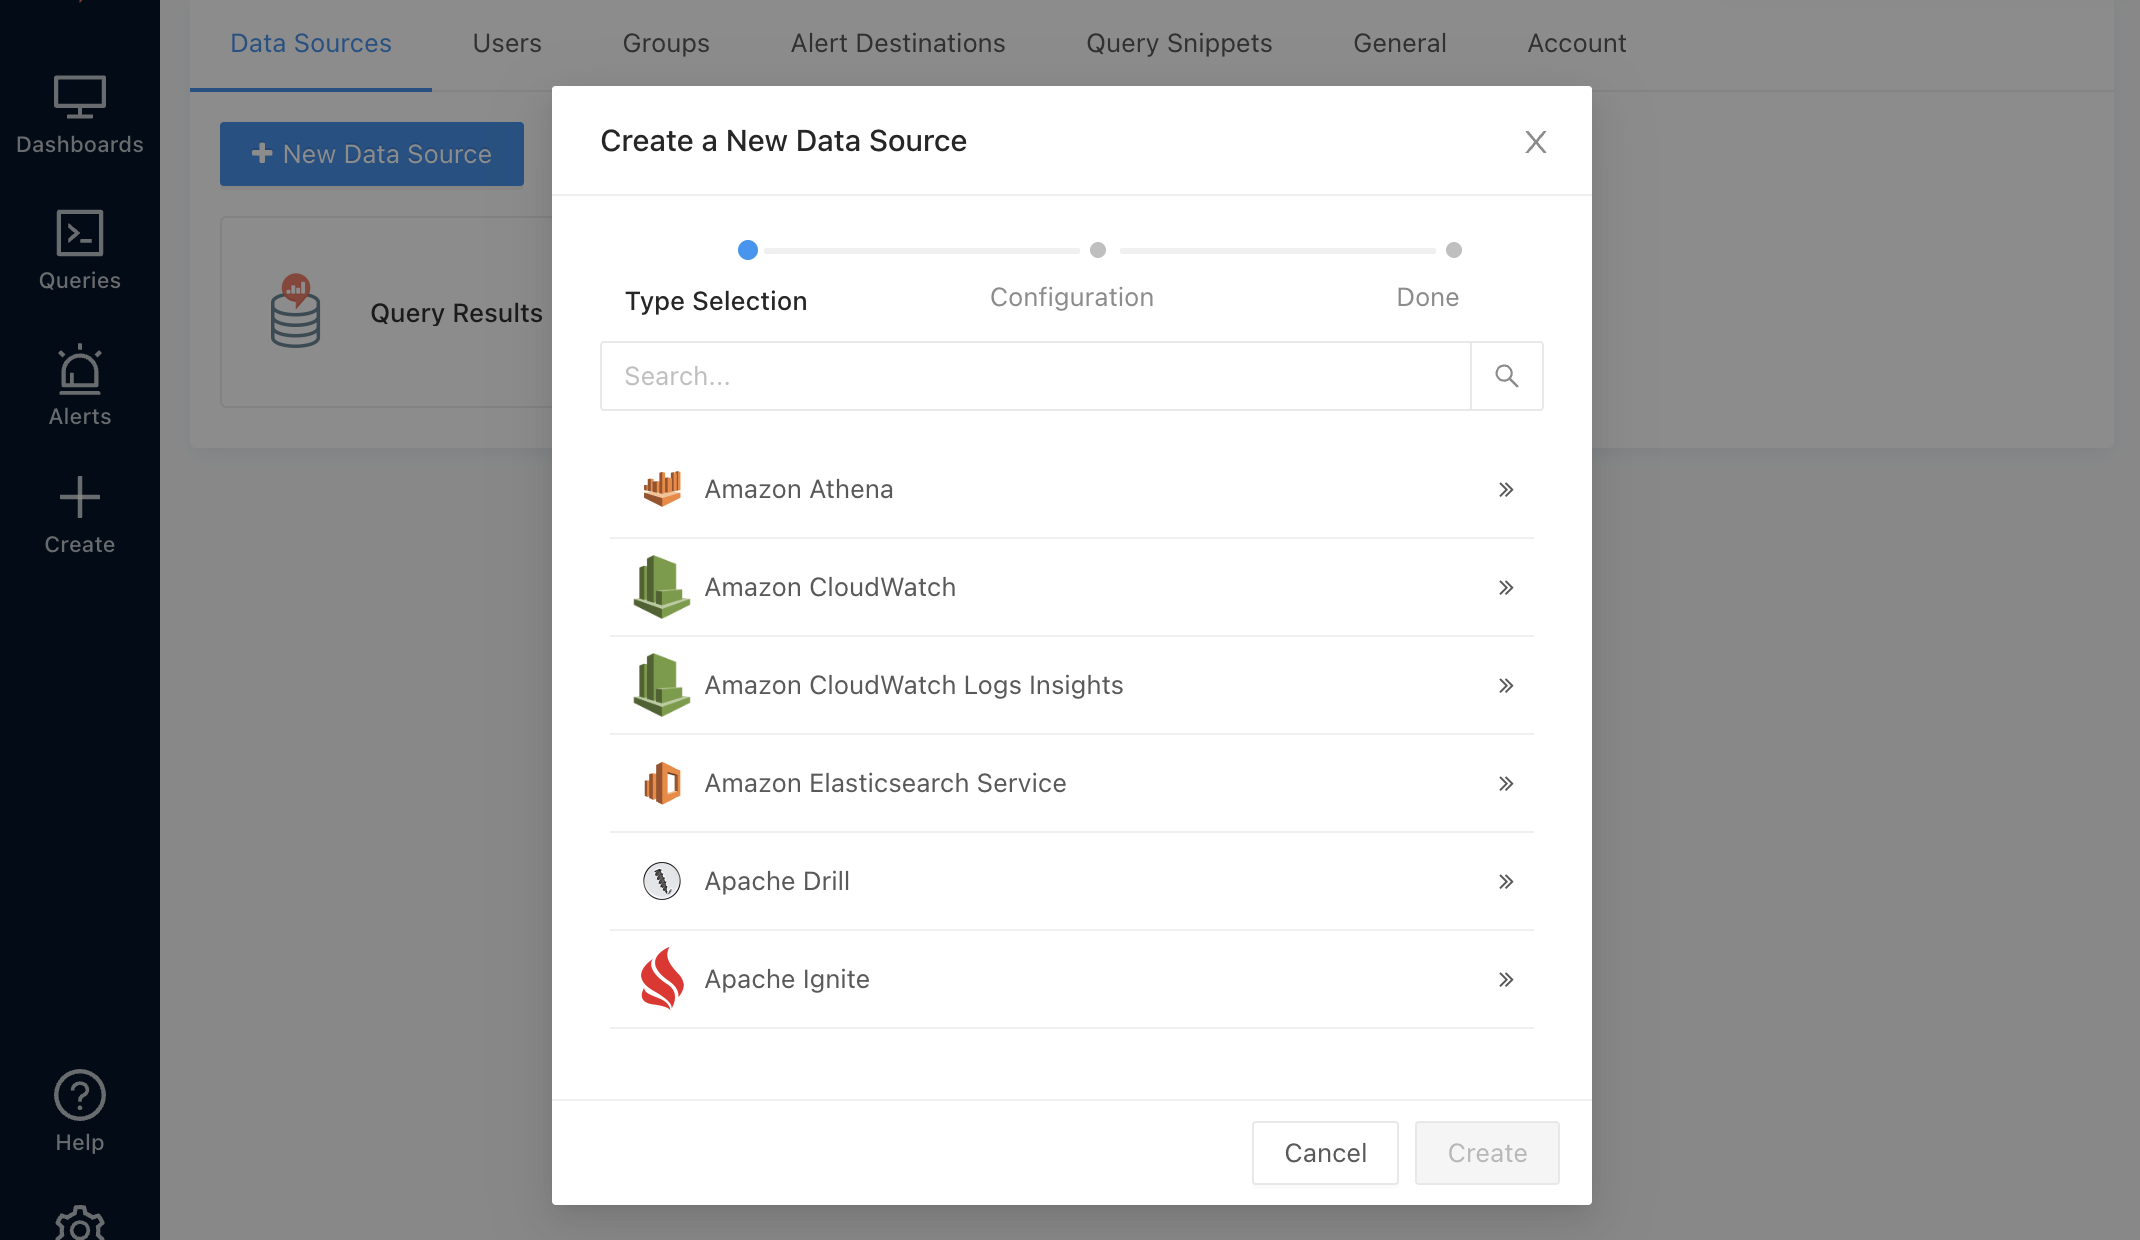Click the Amazon Athena logo icon
This screenshot has width=2140, height=1240.
click(662, 489)
